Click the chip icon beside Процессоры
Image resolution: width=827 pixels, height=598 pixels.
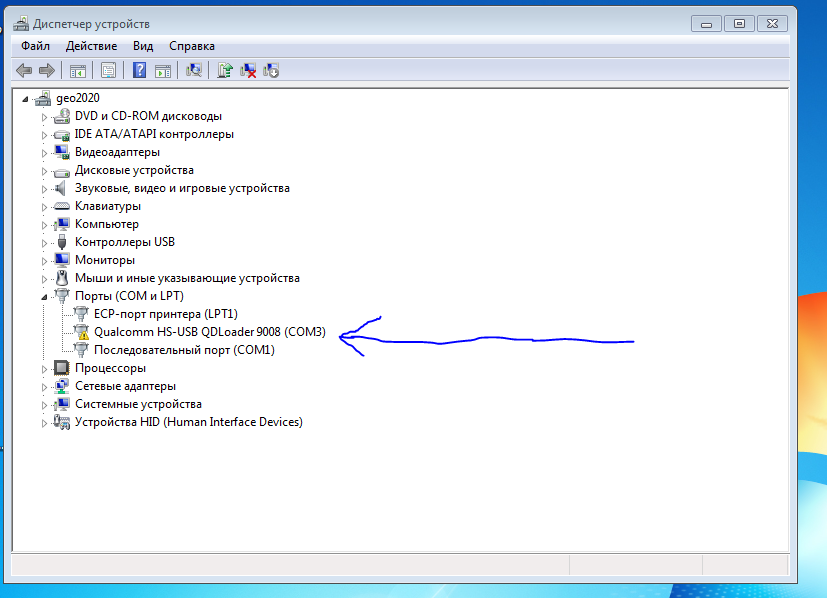click(62, 368)
